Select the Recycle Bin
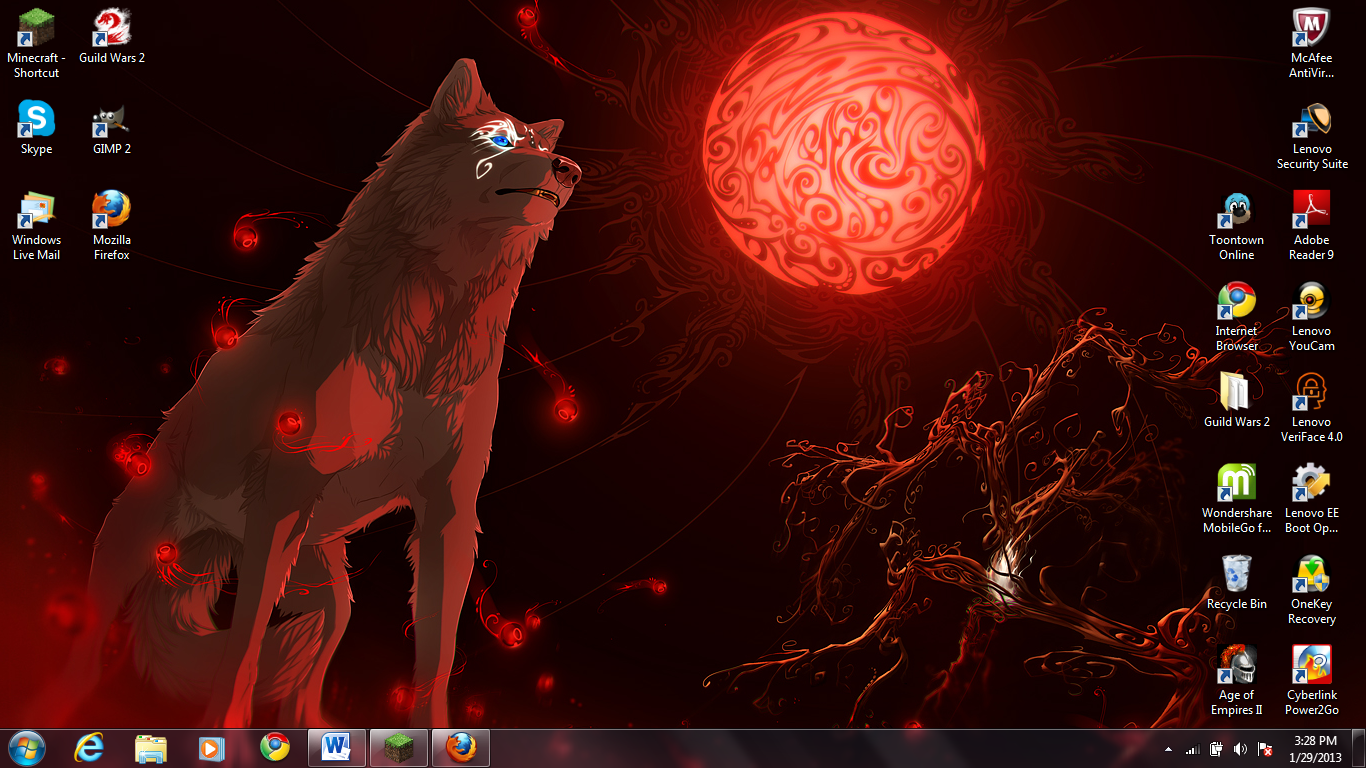Viewport: 1366px width, 768px height. [1236, 575]
